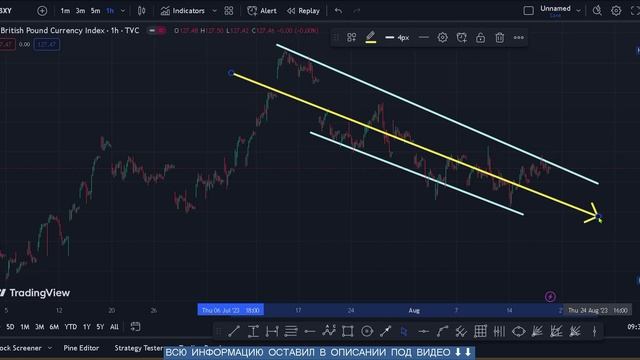Screen dimensions: 640x360
Task: Select the Ellipse drawing tool
Action: 518,331
